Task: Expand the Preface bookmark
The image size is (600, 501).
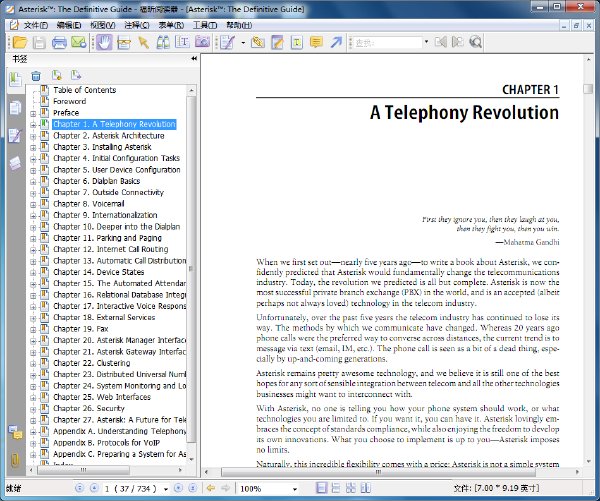Action: pyautogui.click(x=33, y=114)
